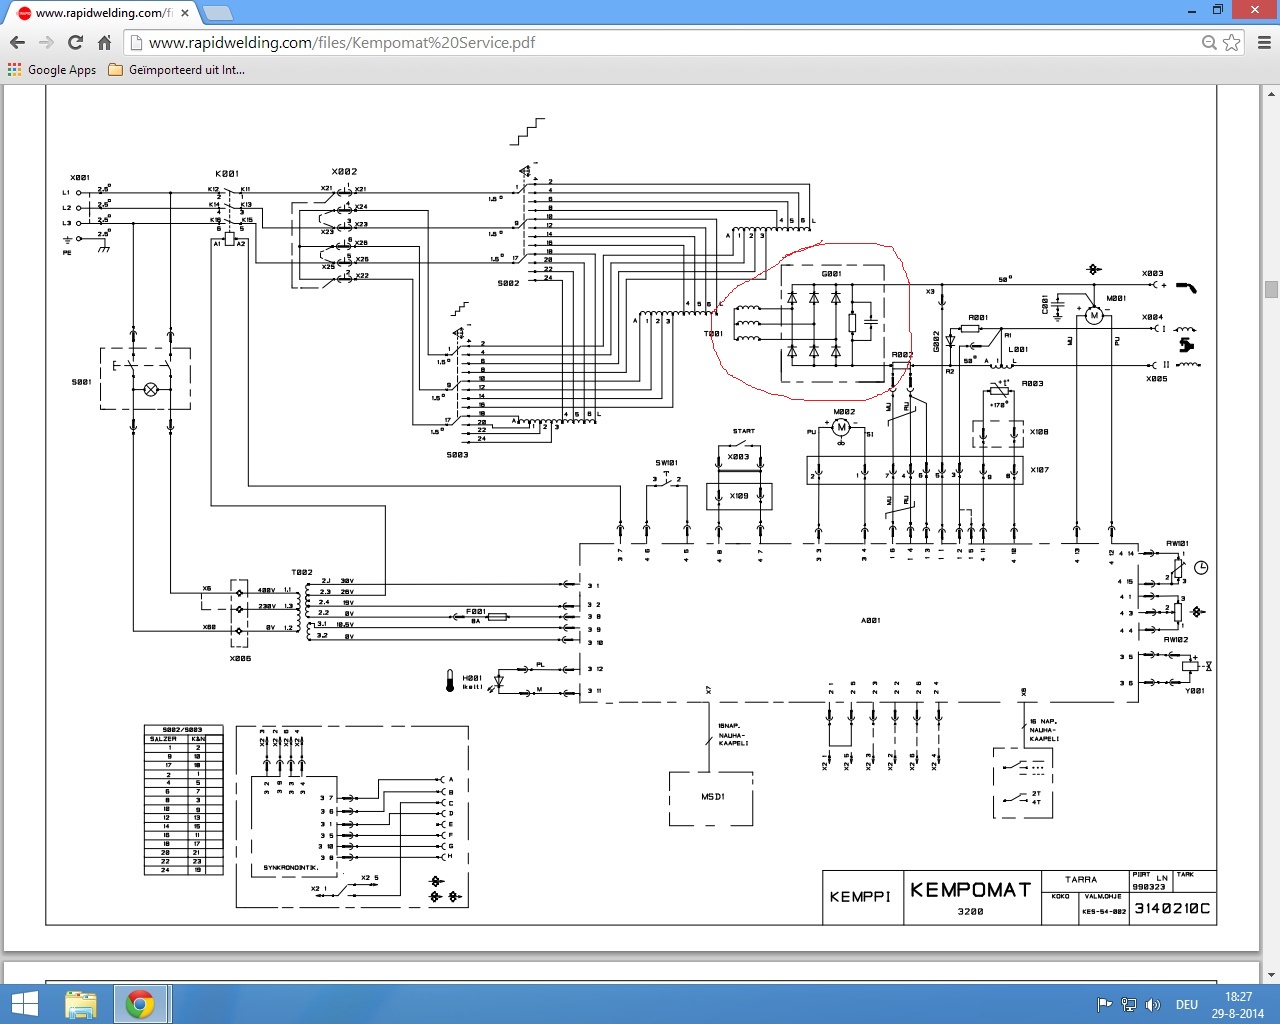Click the H001 indicator lamp label

472,678
